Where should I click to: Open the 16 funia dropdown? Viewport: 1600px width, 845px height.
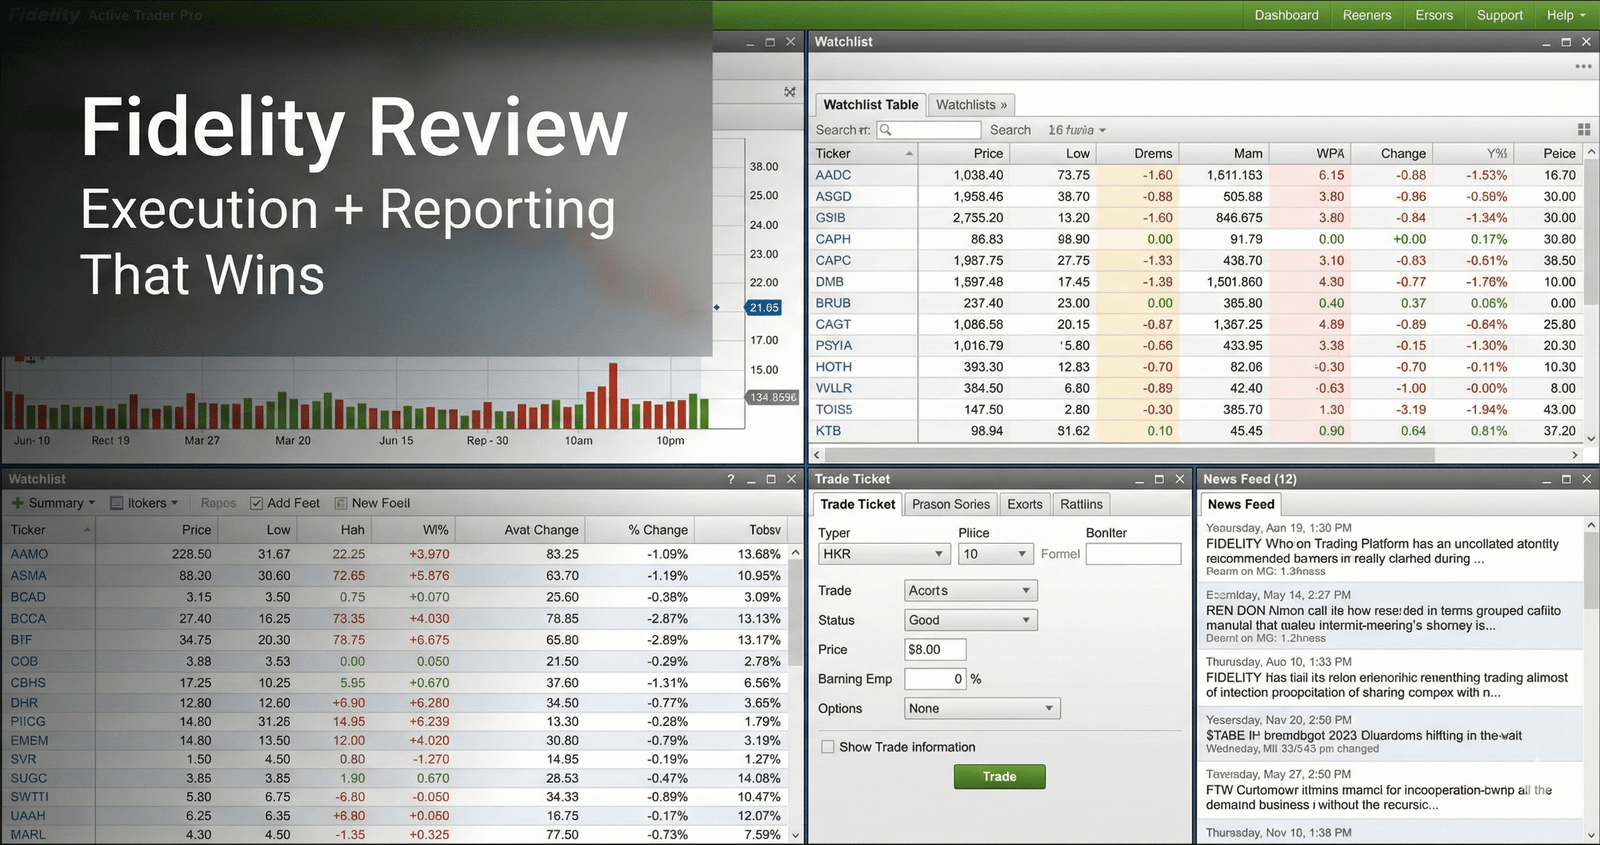1077,130
